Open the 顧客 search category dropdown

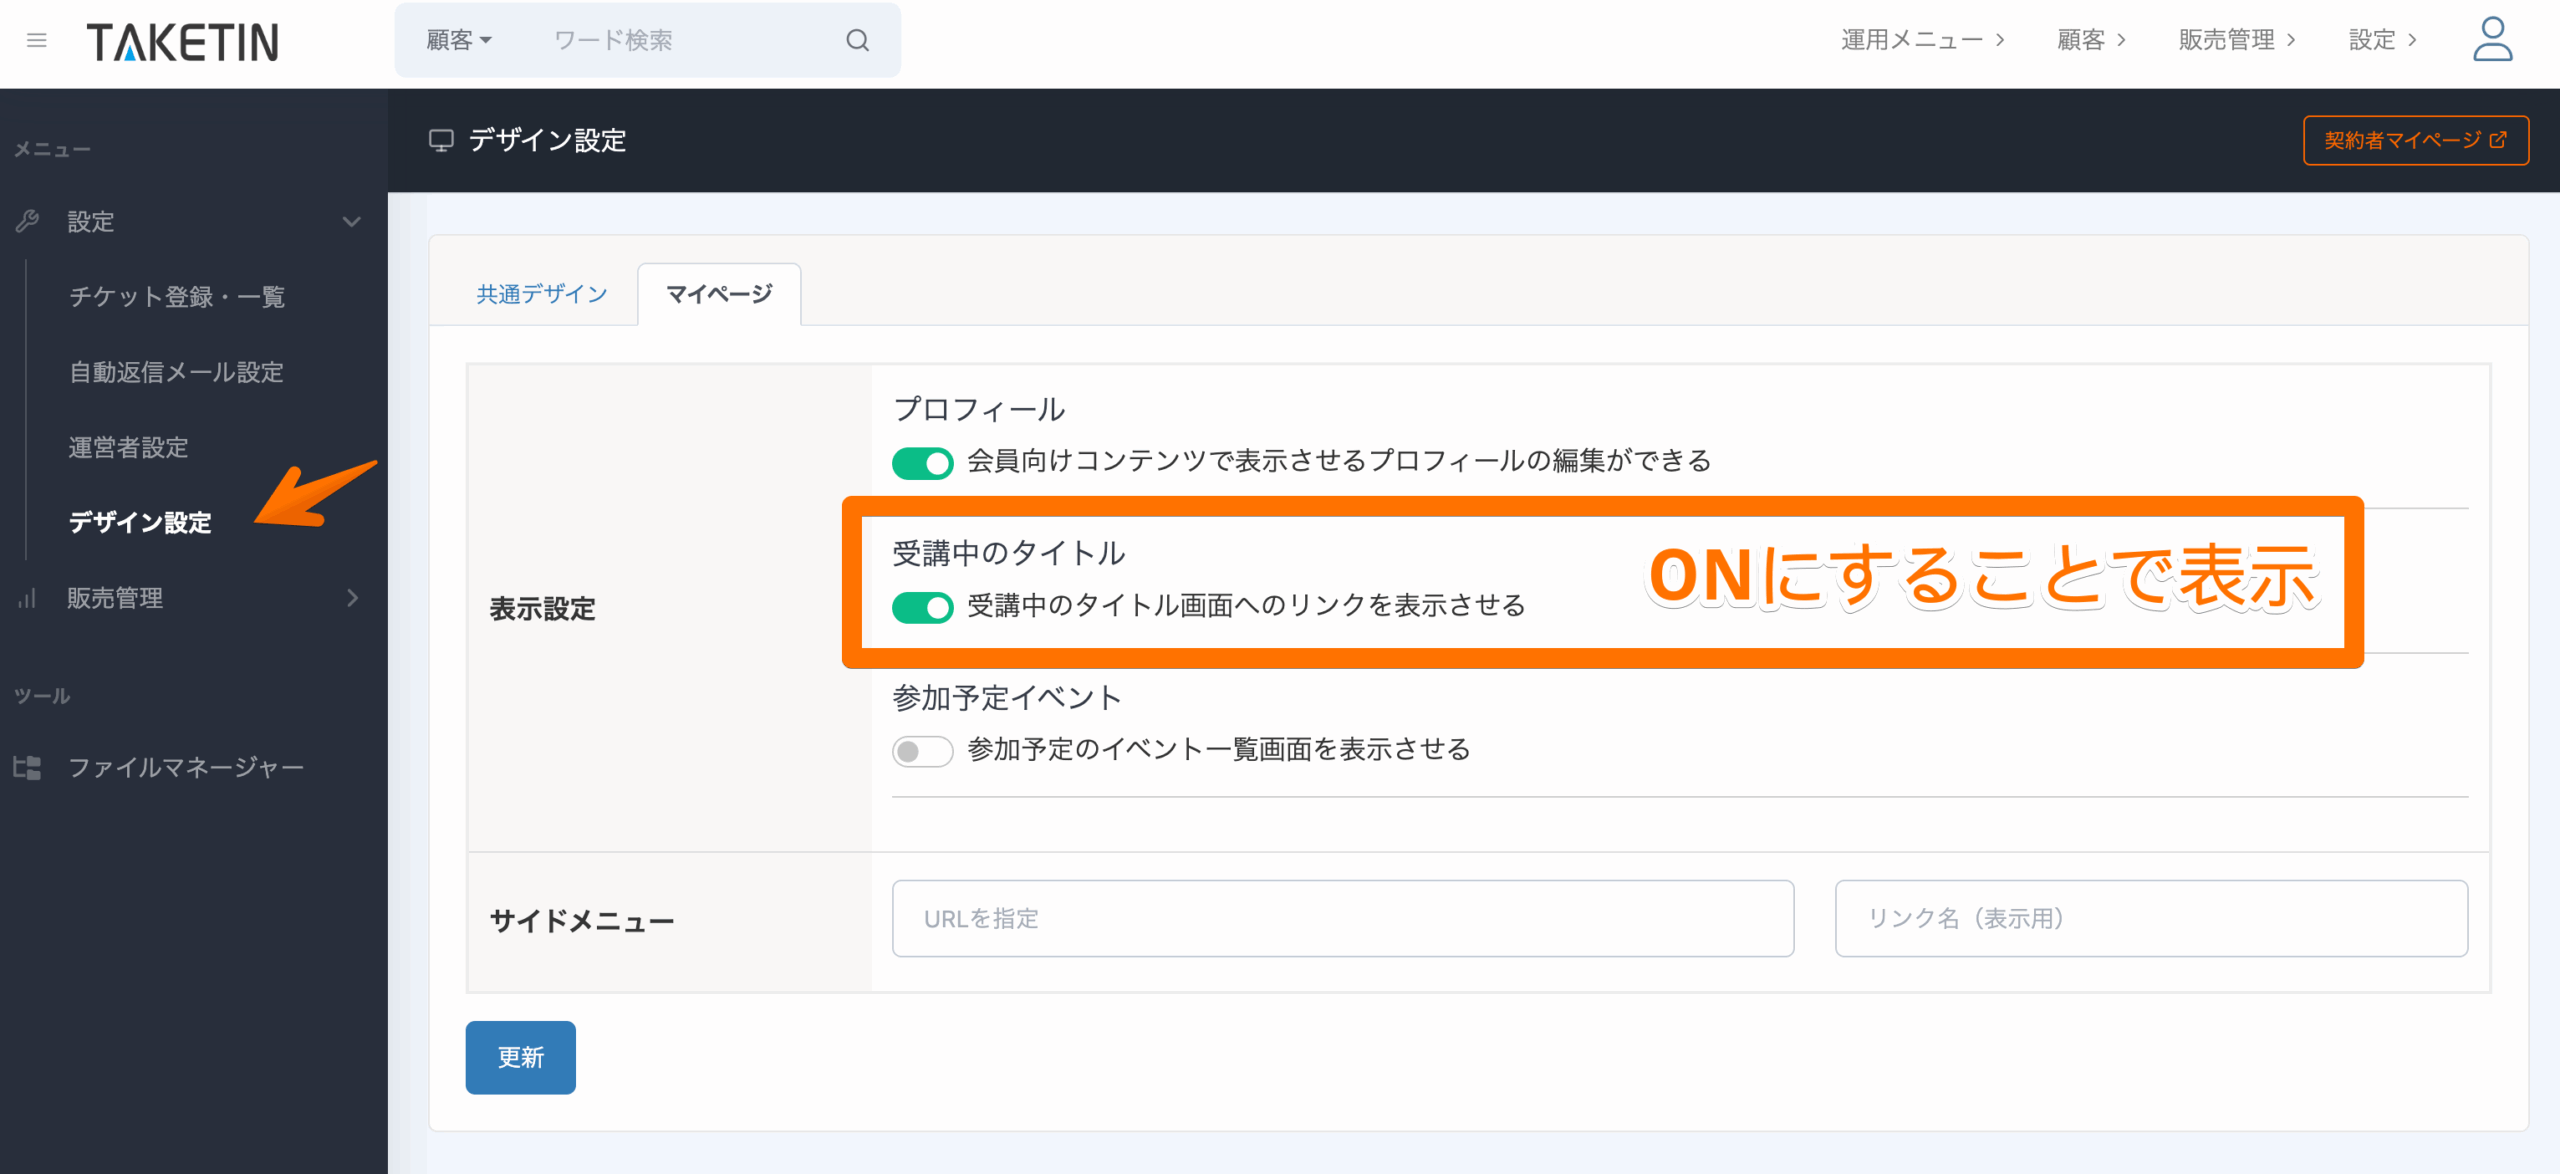(459, 40)
